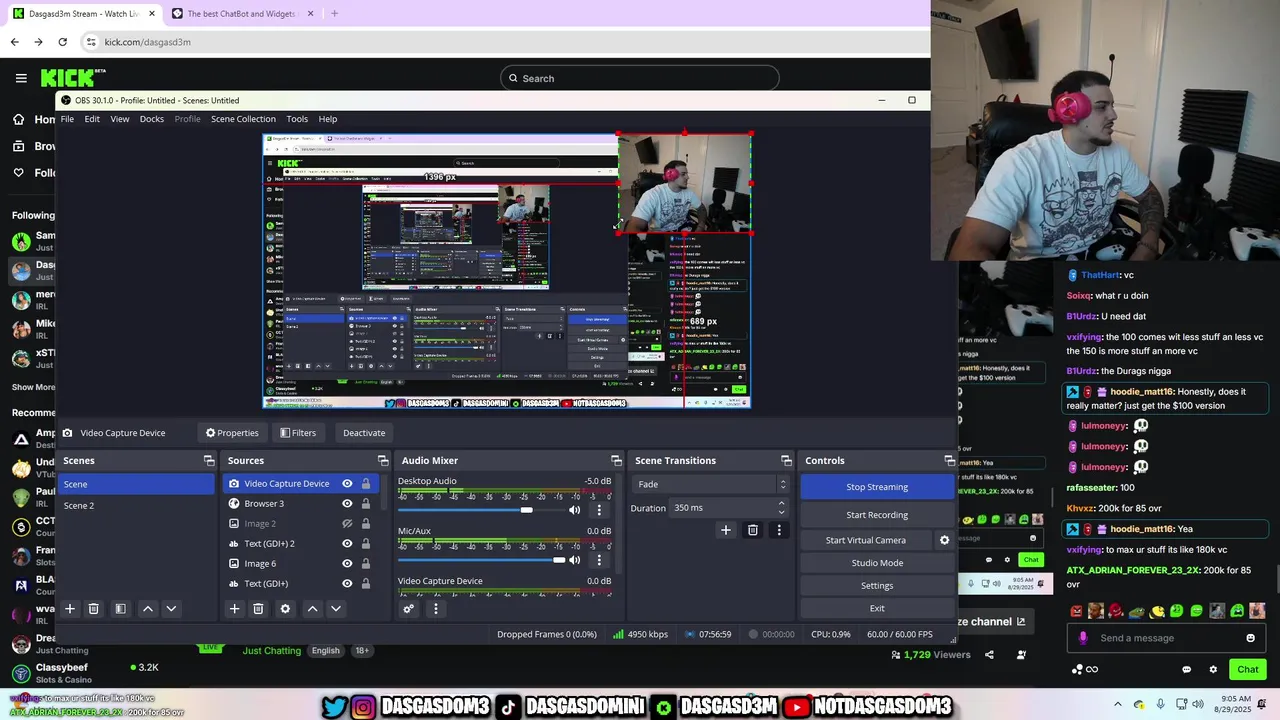Open virtual camera settings gear

(x=944, y=540)
